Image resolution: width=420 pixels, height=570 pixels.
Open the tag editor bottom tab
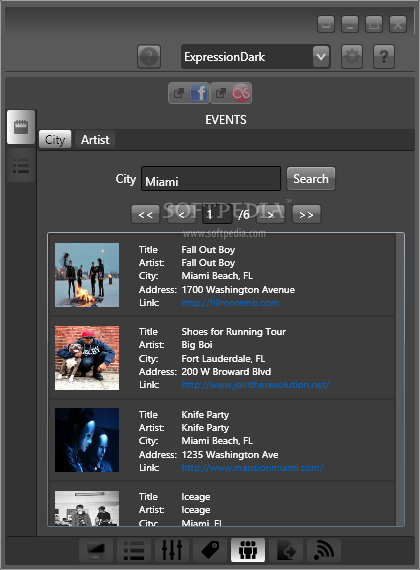(210, 550)
